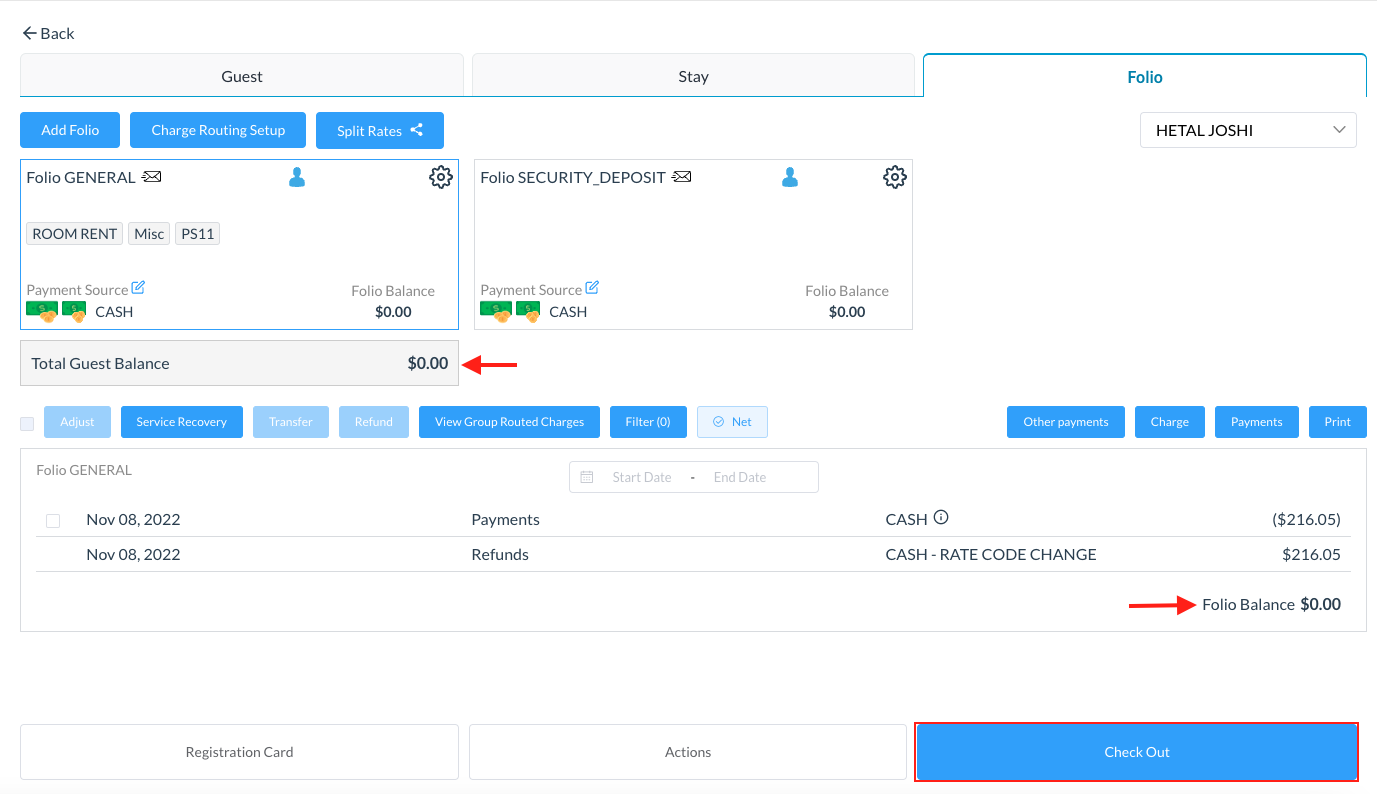Click the Start Date field

pyautogui.click(x=641, y=477)
